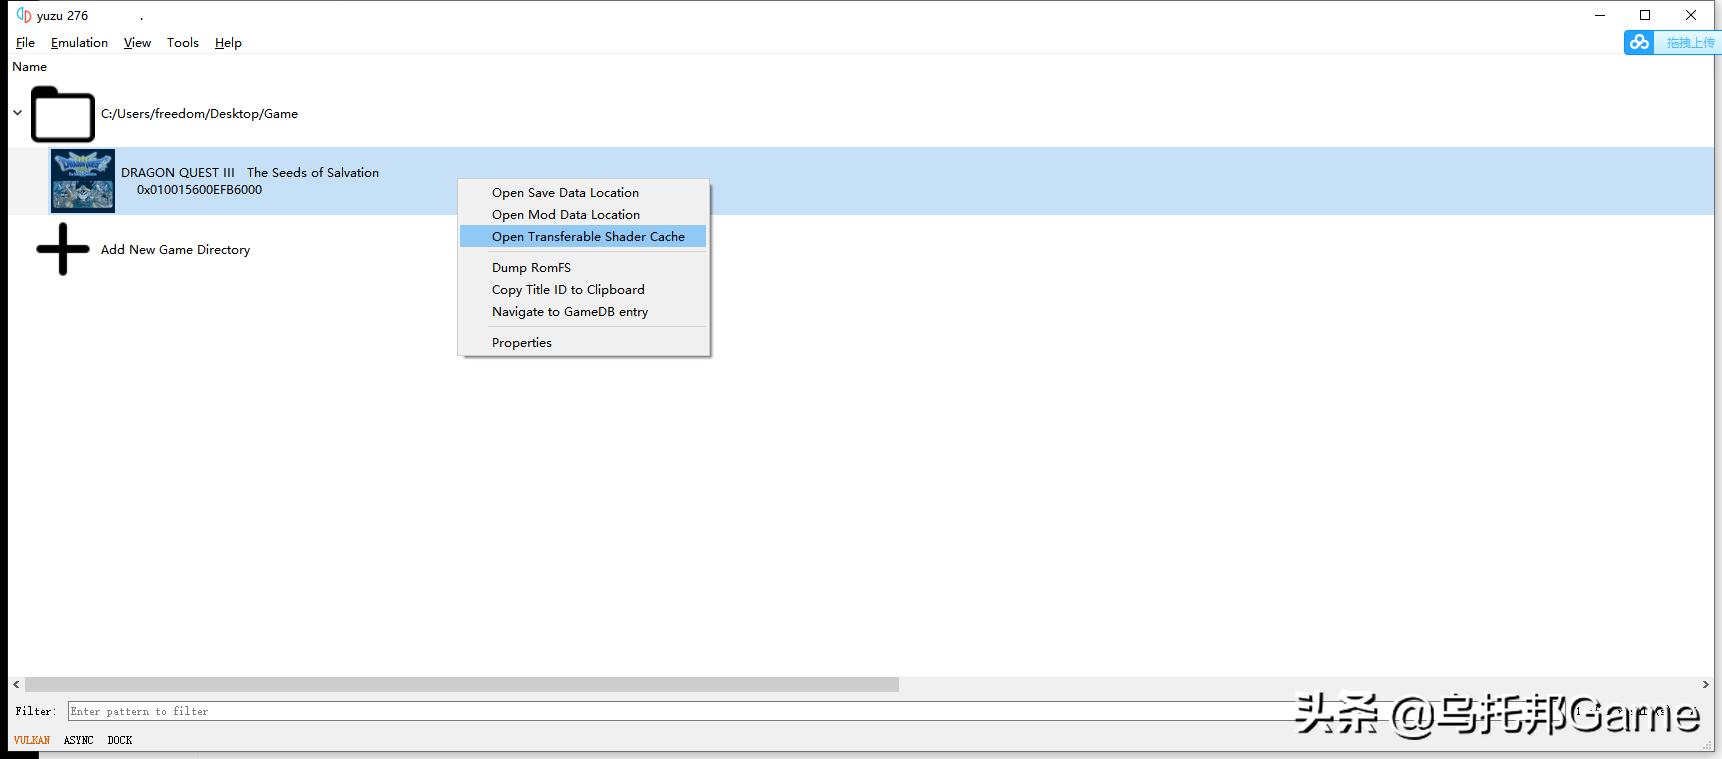Collapse the Game directory tree
This screenshot has width=1722, height=759.
17,113
